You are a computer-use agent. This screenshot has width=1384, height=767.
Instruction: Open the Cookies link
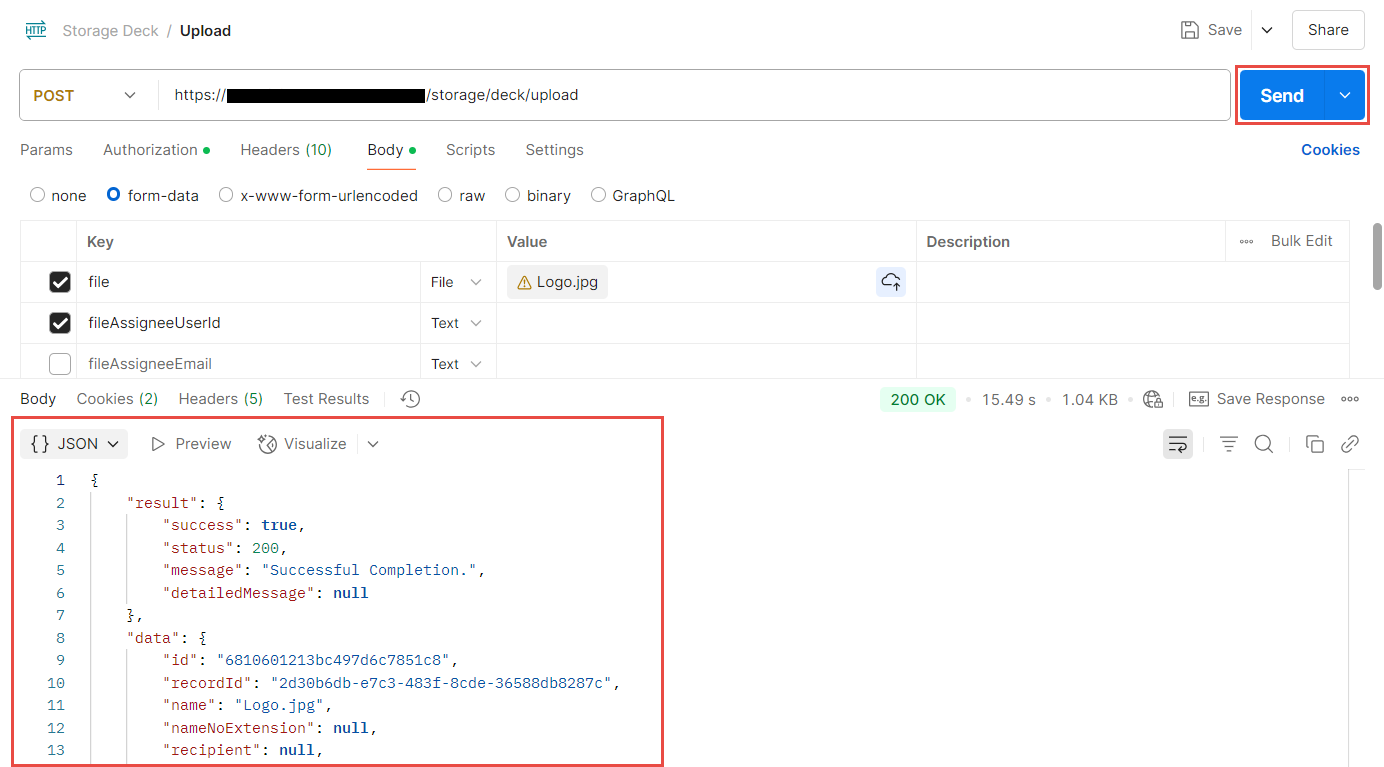pos(1330,150)
